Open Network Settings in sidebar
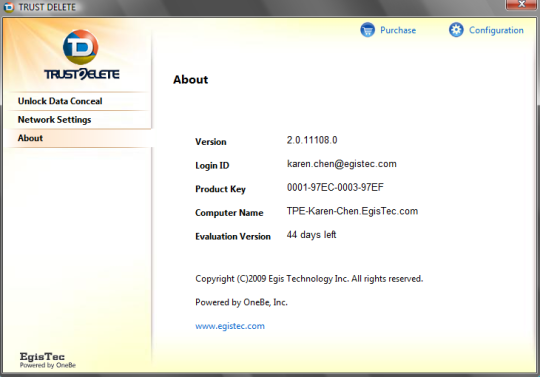The height and width of the screenshot is (377, 540). coord(78,120)
